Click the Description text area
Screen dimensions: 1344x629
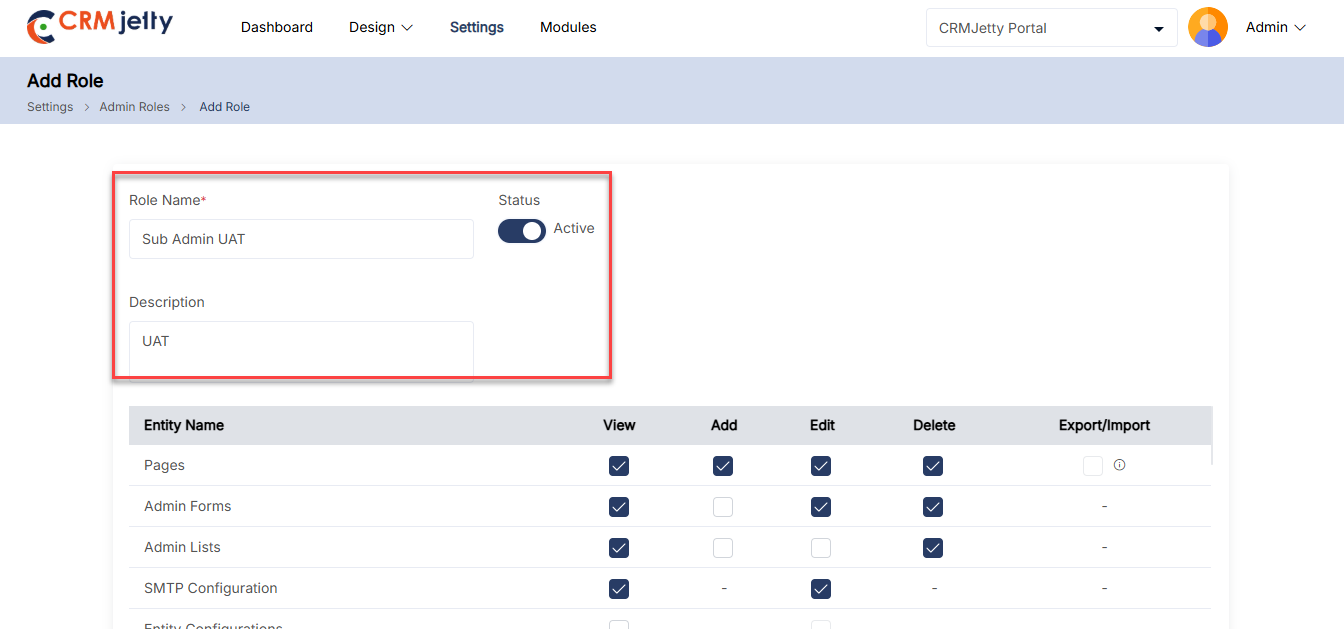point(301,349)
